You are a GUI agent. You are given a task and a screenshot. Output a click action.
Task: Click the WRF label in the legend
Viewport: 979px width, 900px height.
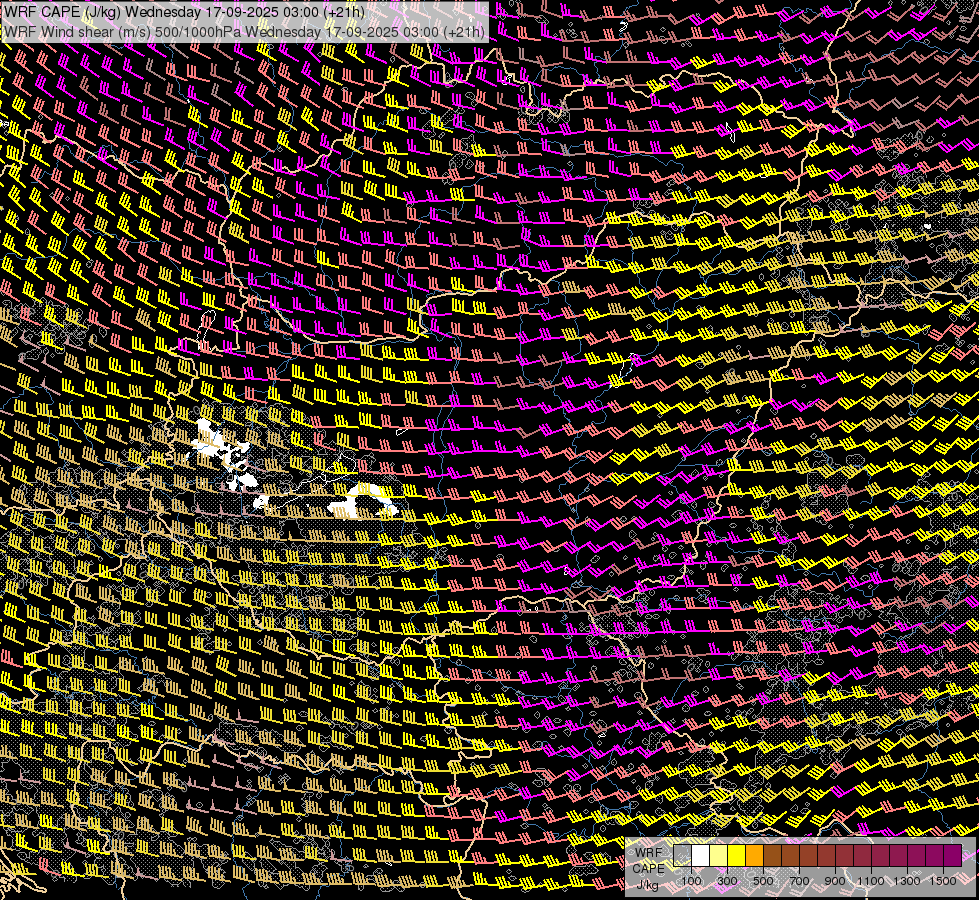[649, 853]
